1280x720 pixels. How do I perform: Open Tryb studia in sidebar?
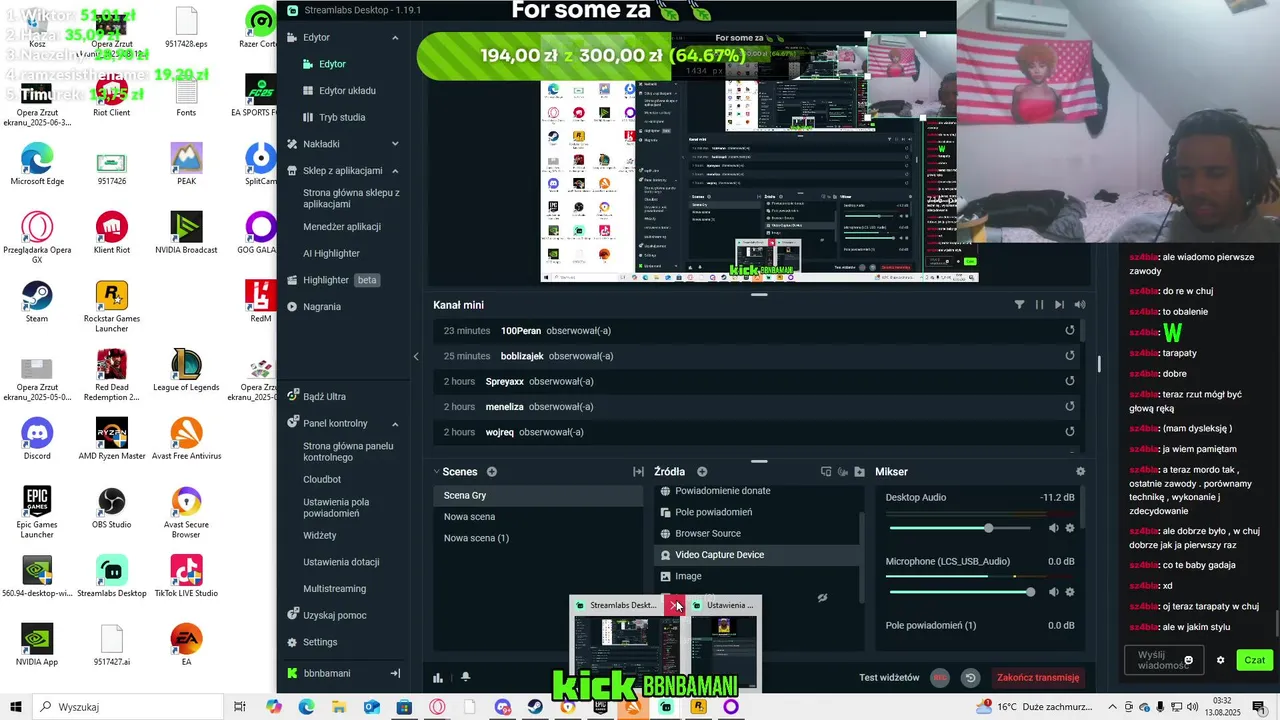pyautogui.click(x=342, y=117)
